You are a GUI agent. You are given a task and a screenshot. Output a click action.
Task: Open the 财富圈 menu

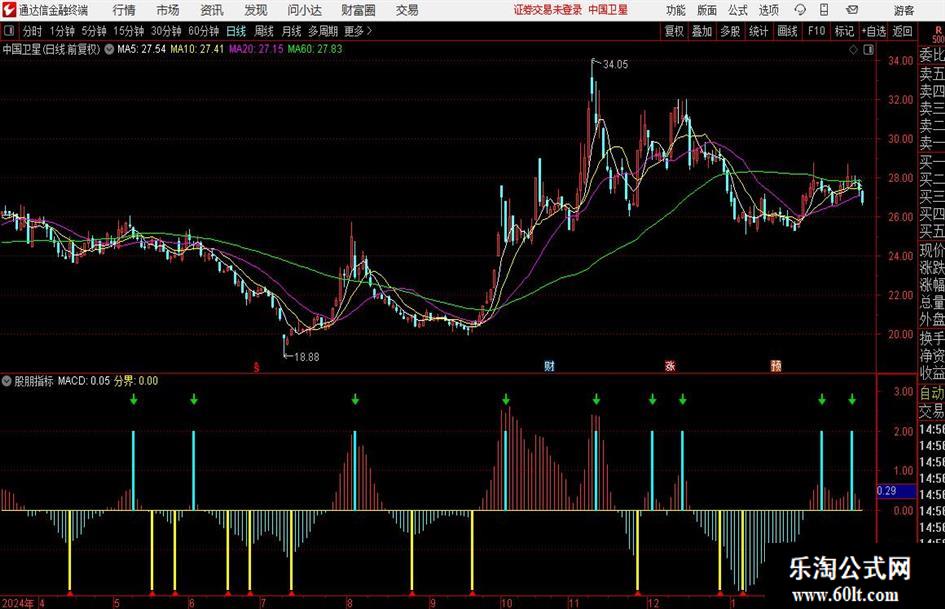[358, 10]
